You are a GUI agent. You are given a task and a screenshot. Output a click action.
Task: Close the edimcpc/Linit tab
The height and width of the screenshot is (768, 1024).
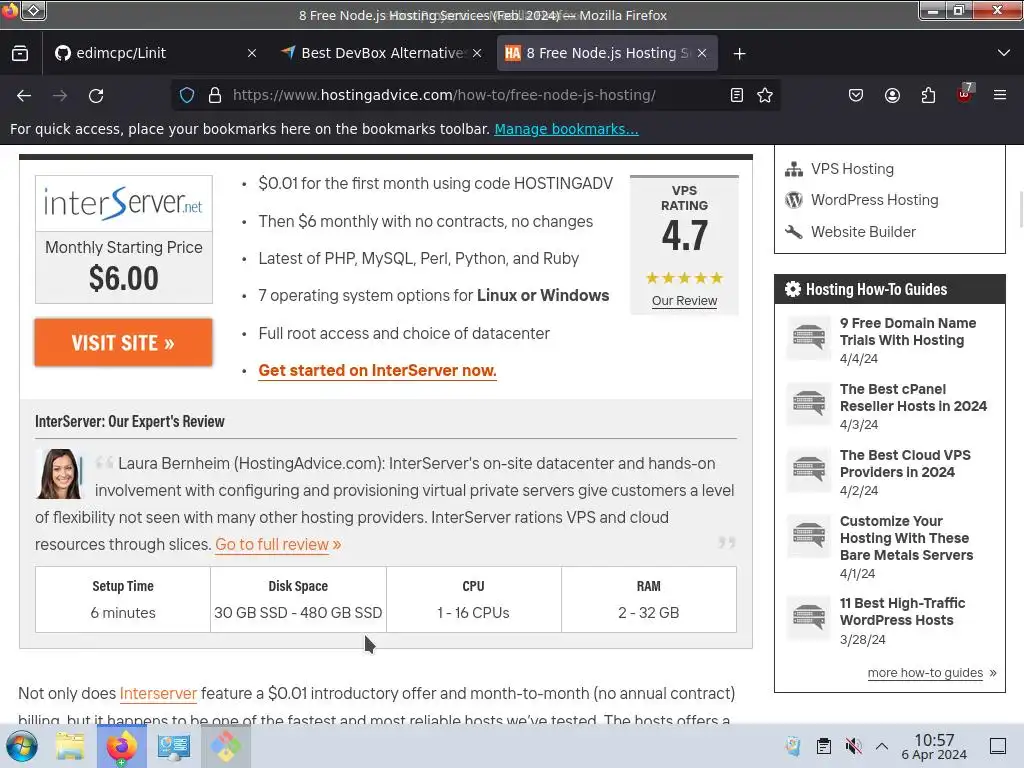pyautogui.click(x=252, y=54)
